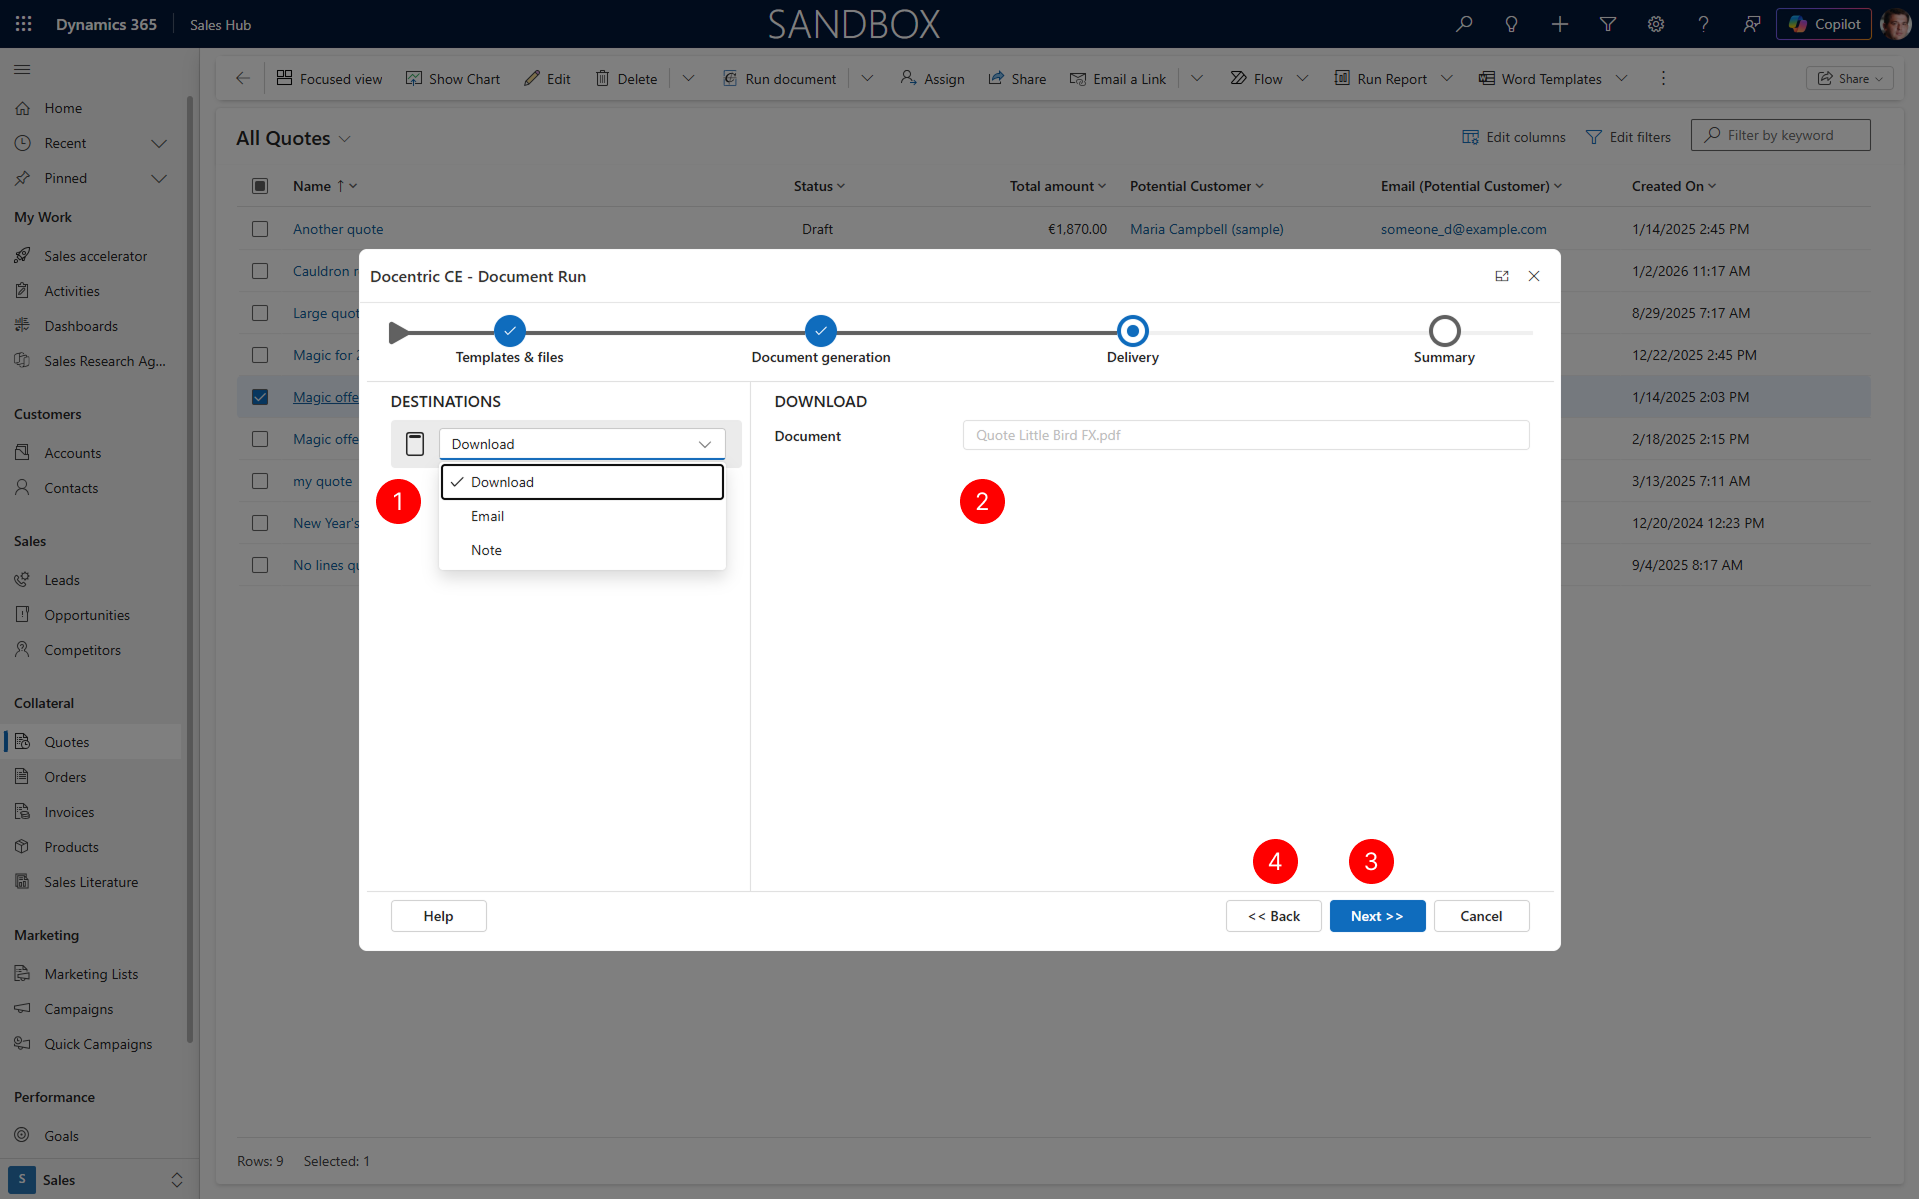This screenshot has width=1919, height=1199.
Task: Check the New Year's row checkbox
Action: click(x=260, y=523)
